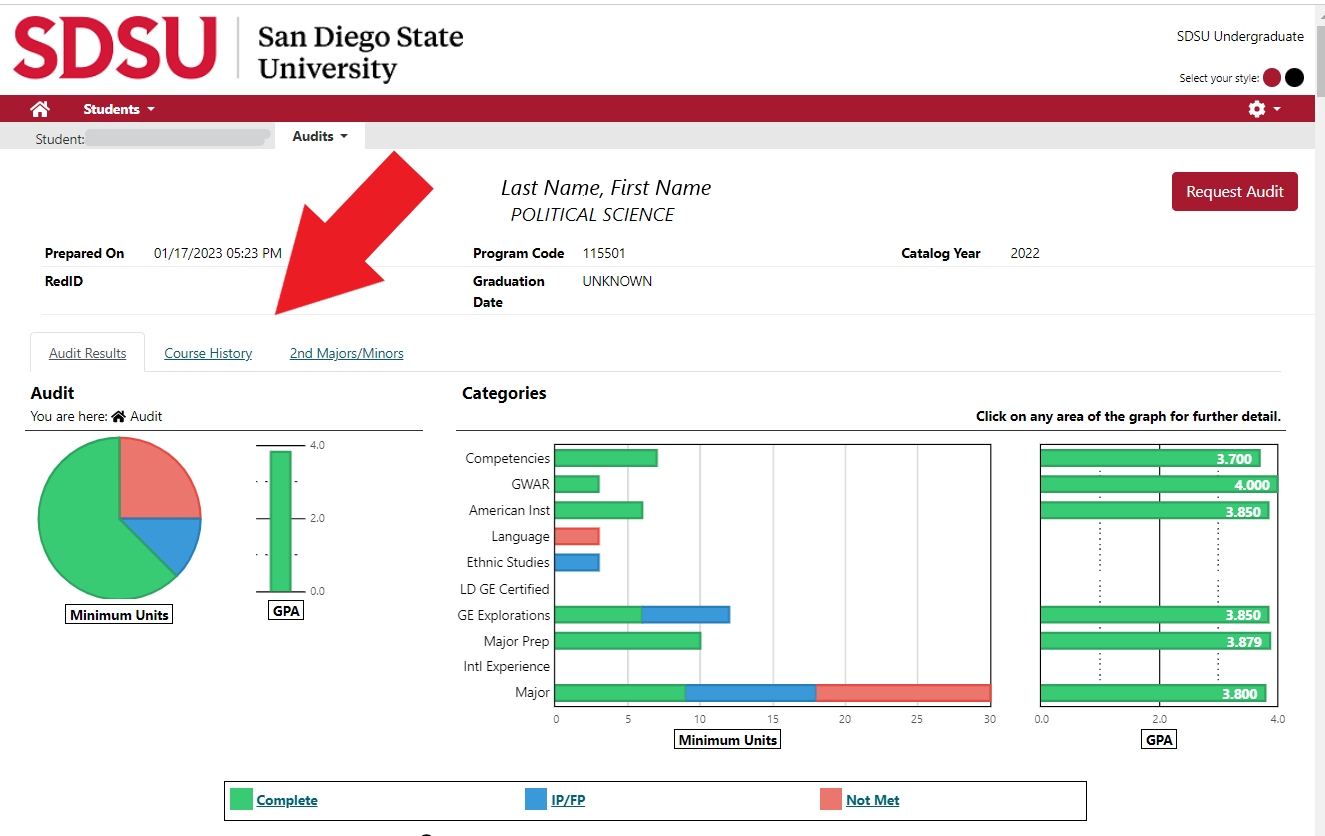The image size is (1325, 836).
Task: Click the 3.879 Major Prep GPA bar
Action: (x=1156, y=640)
